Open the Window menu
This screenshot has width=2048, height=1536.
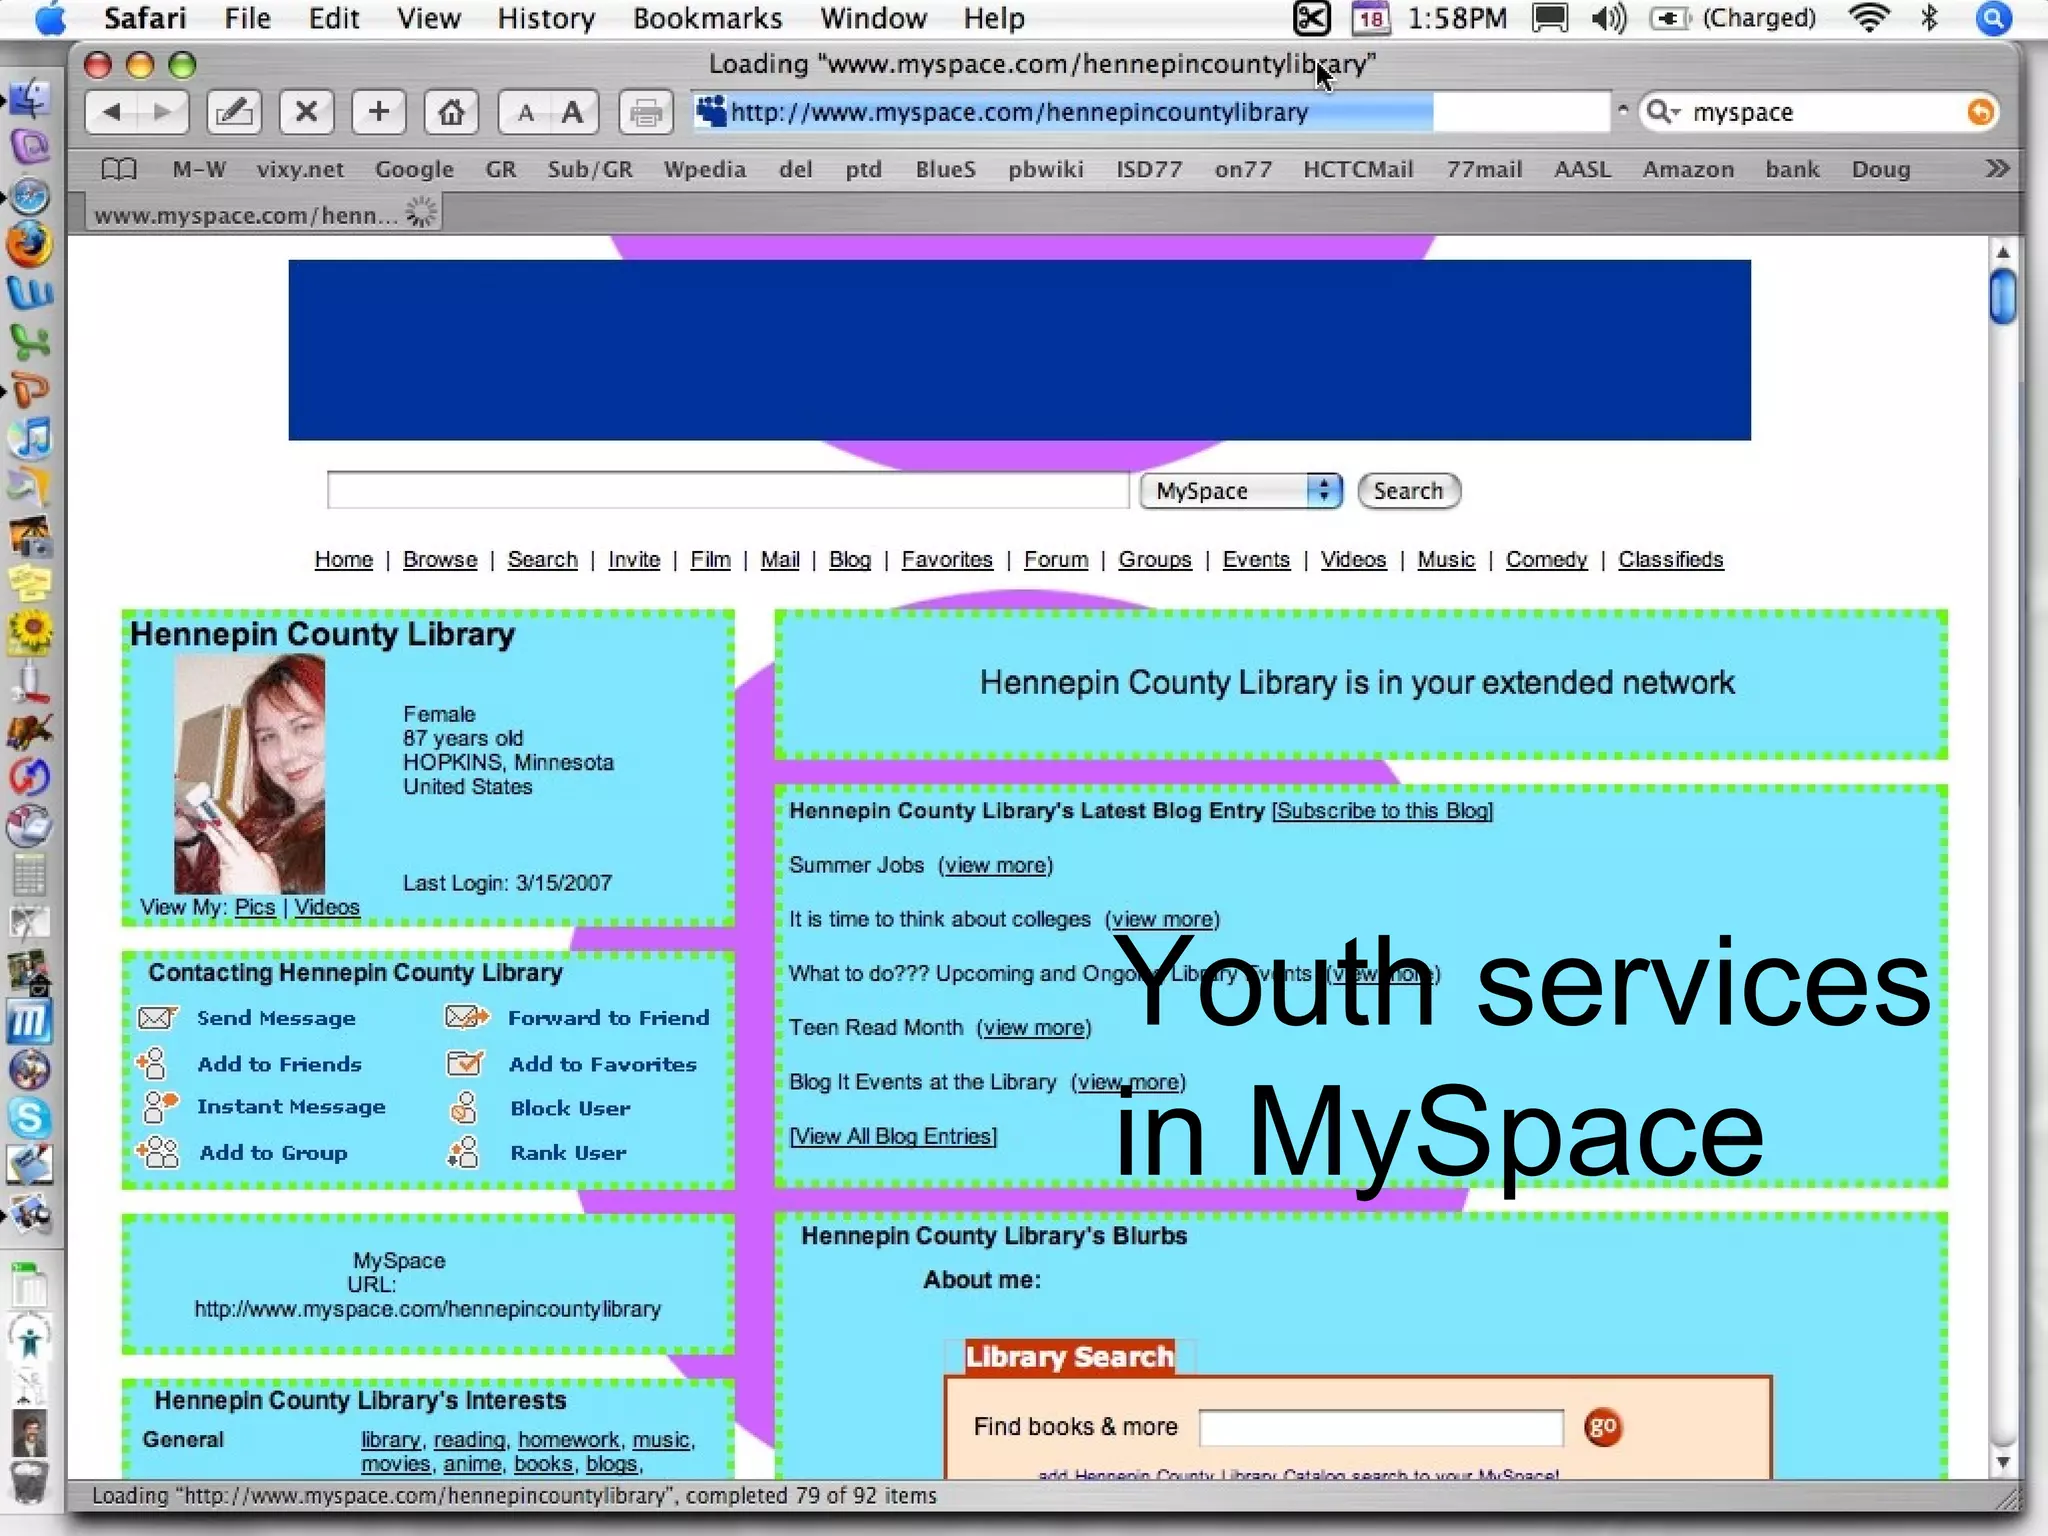(873, 19)
